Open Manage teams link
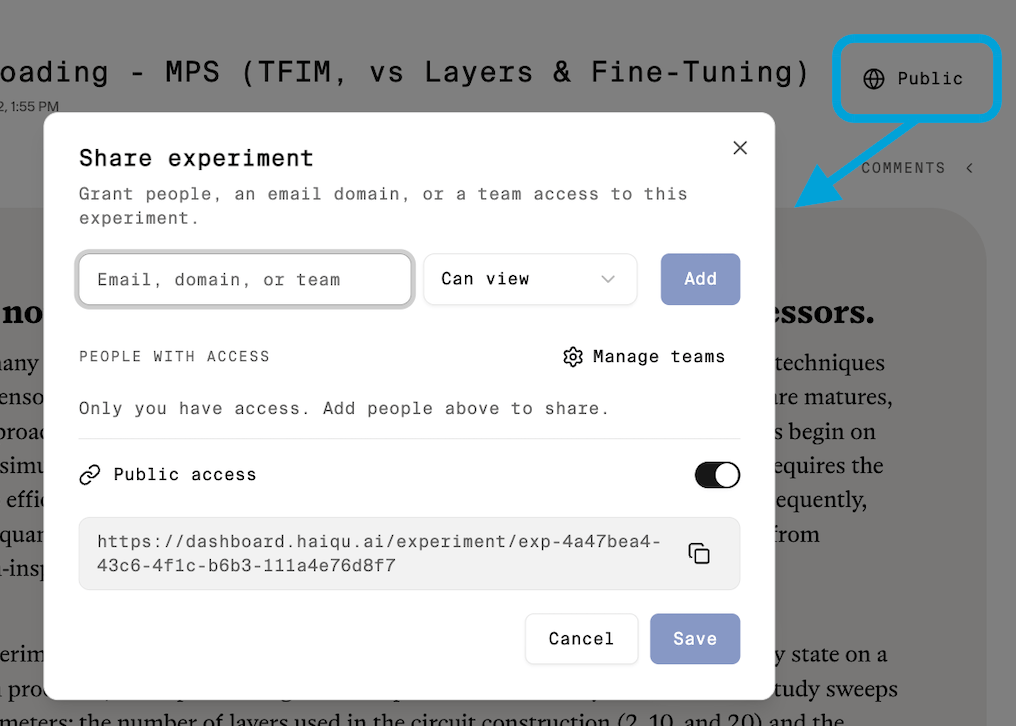The image size is (1016, 726). (644, 357)
